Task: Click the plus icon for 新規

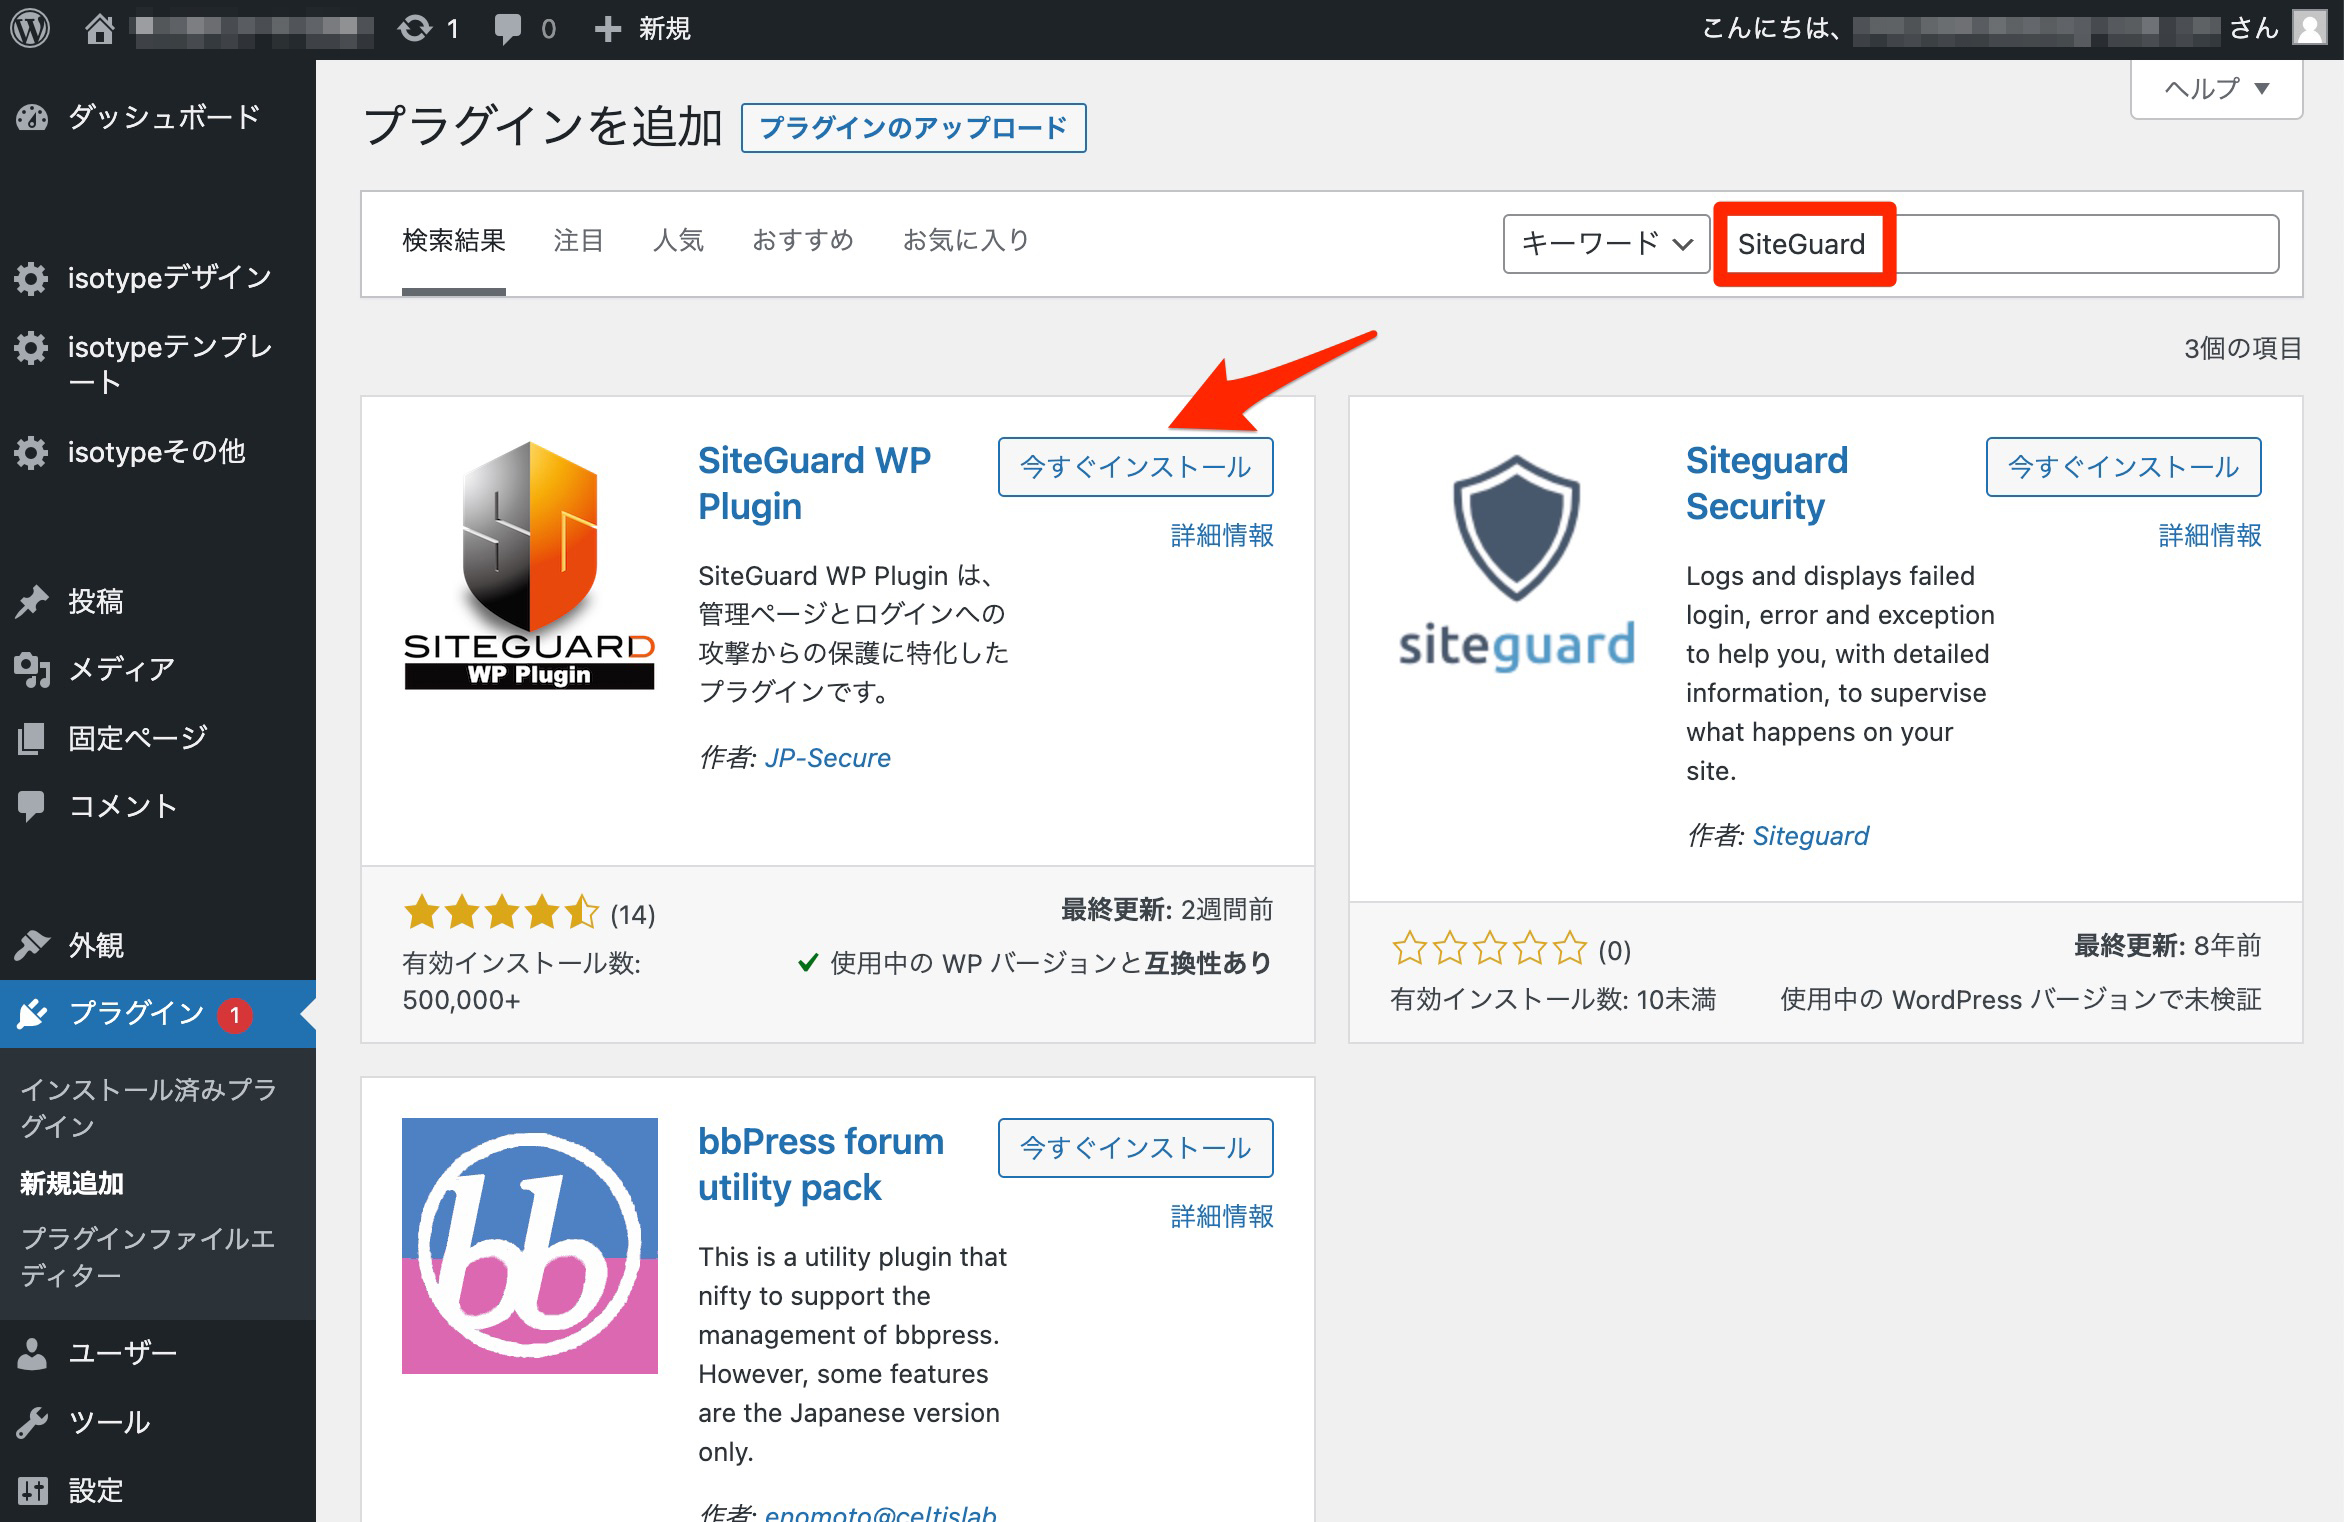Action: [607, 29]
